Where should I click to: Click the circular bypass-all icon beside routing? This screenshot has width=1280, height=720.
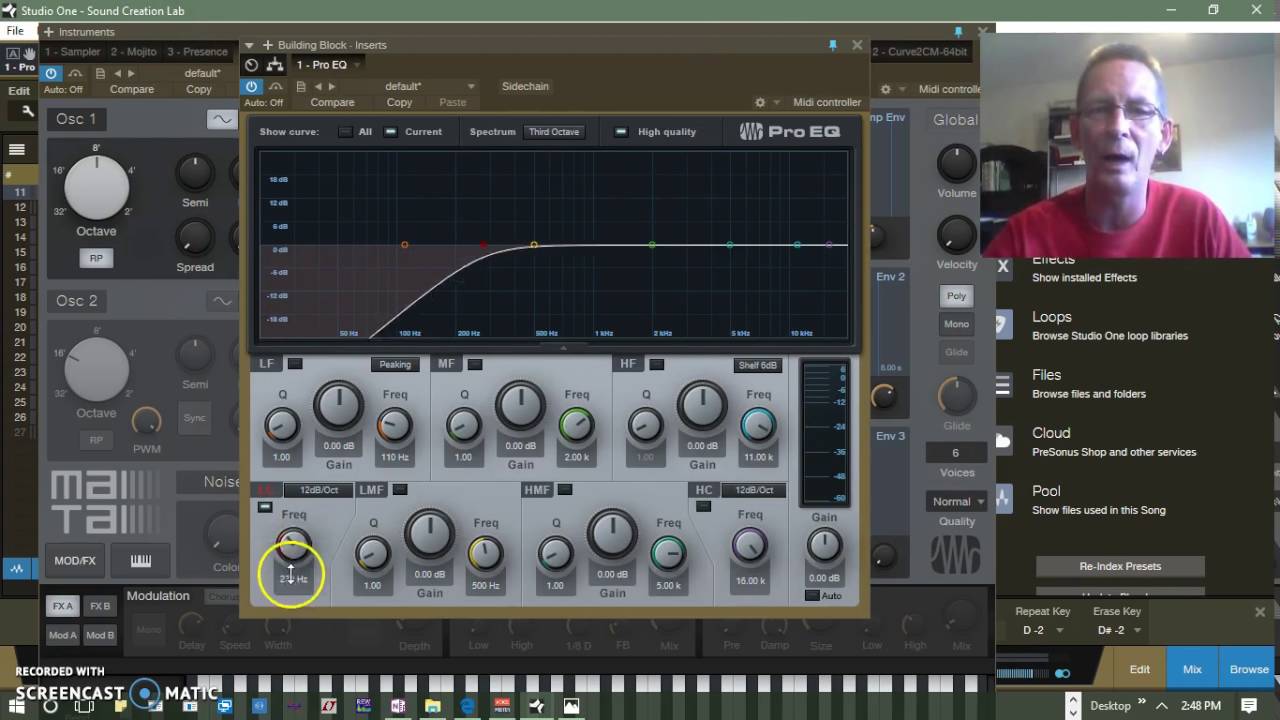[x=251, y=65]
